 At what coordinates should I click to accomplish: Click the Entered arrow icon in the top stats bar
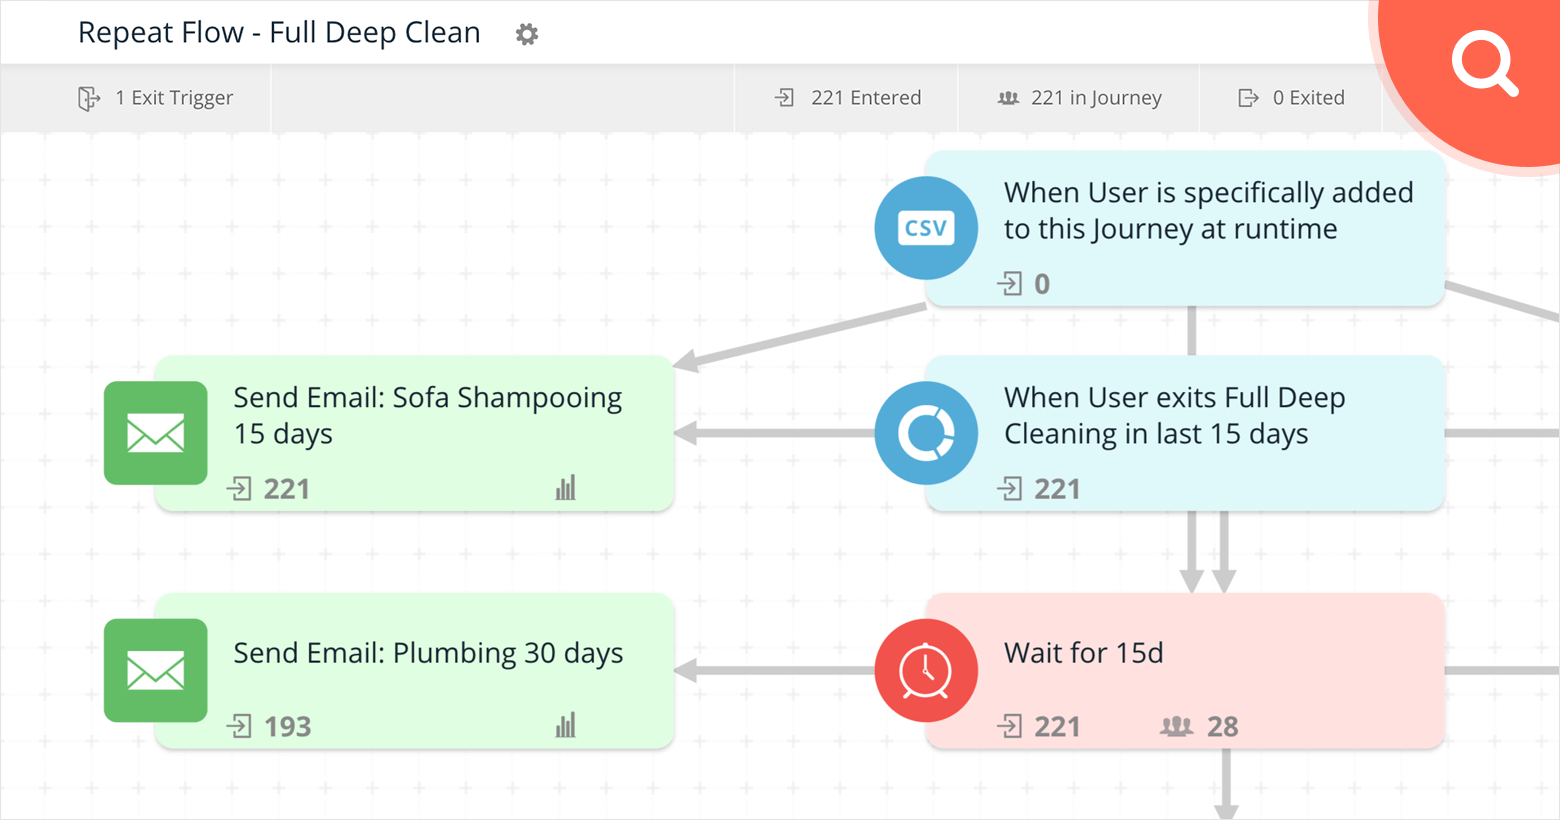point(786,97)
